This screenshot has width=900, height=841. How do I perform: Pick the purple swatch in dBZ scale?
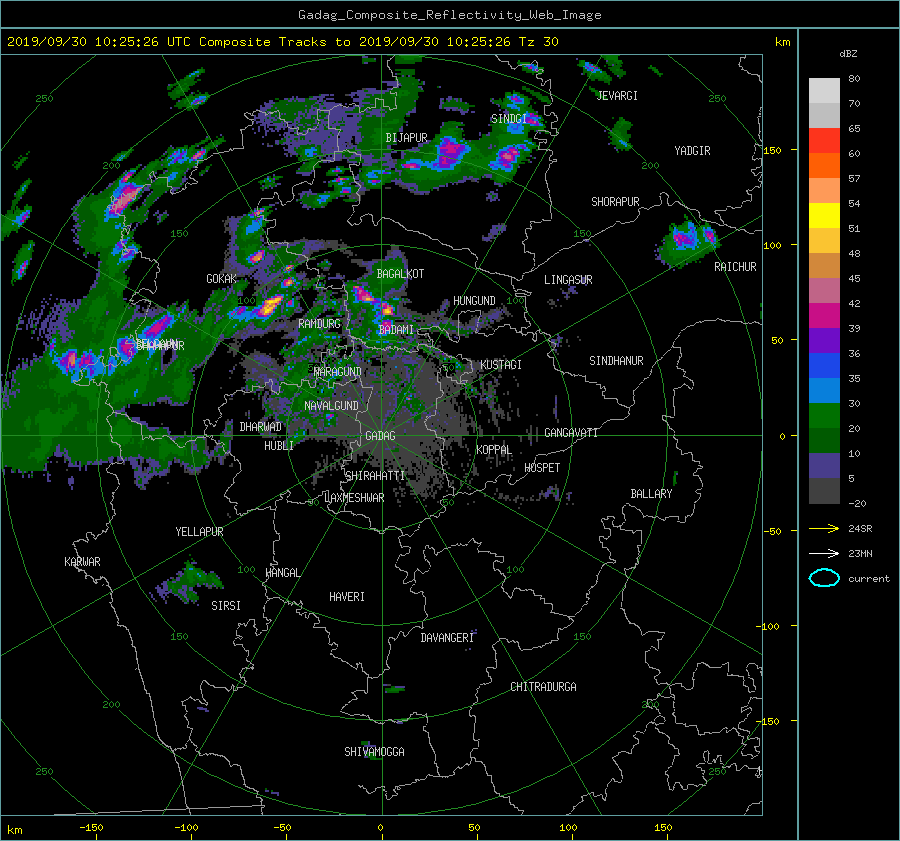(824, 340)
